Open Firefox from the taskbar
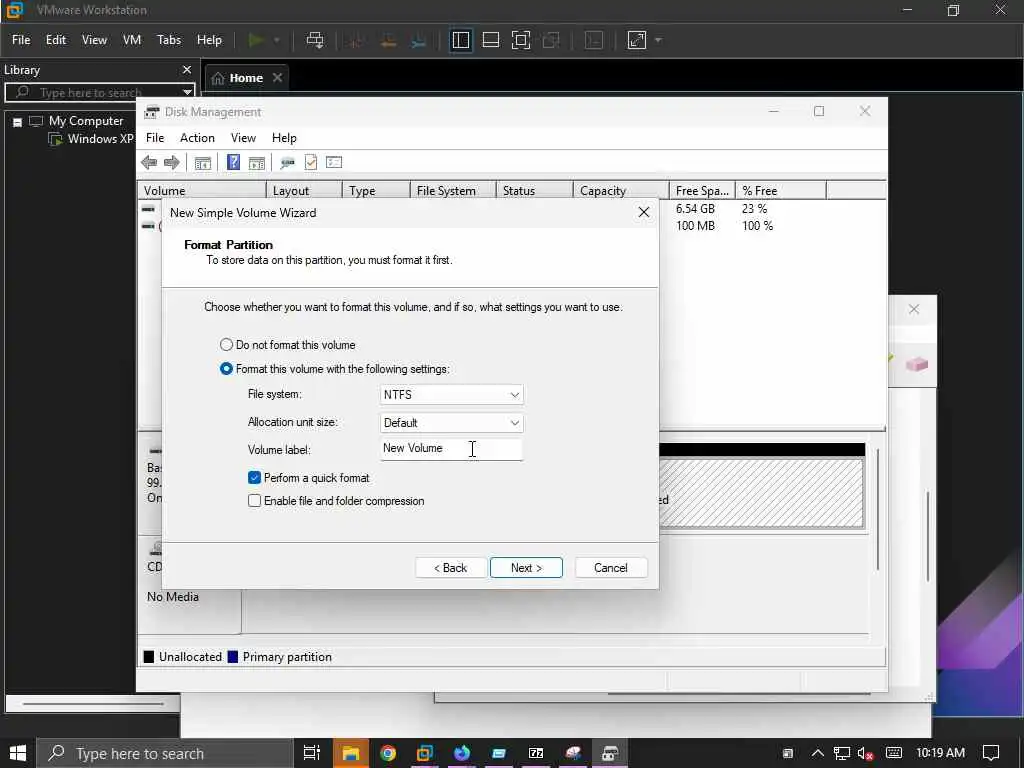Image resolution: width=1024 pixels, height=768 pixels. point(462,753)
